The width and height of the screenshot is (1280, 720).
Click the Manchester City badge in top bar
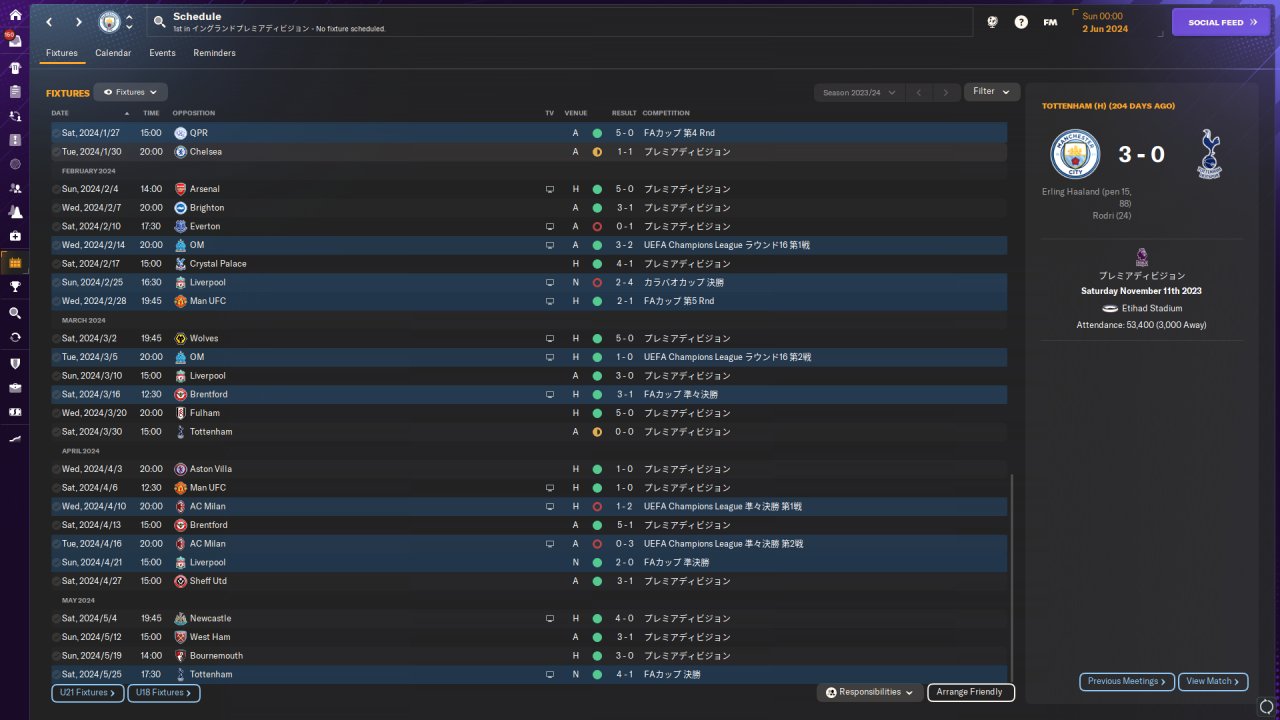coord(108,22)
